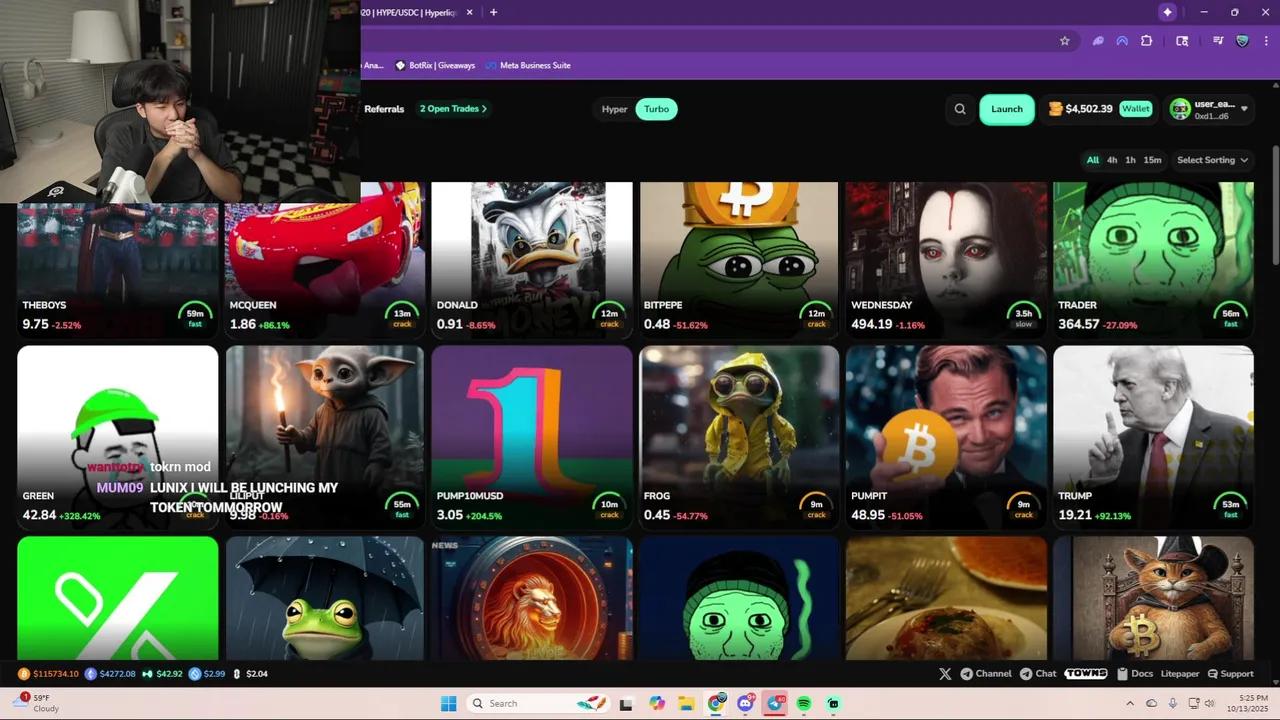Image resolution: width=1280 pixels, height=720 pixels.
Task: Select the Turbo mode toggle
Action: coord(657,109)
